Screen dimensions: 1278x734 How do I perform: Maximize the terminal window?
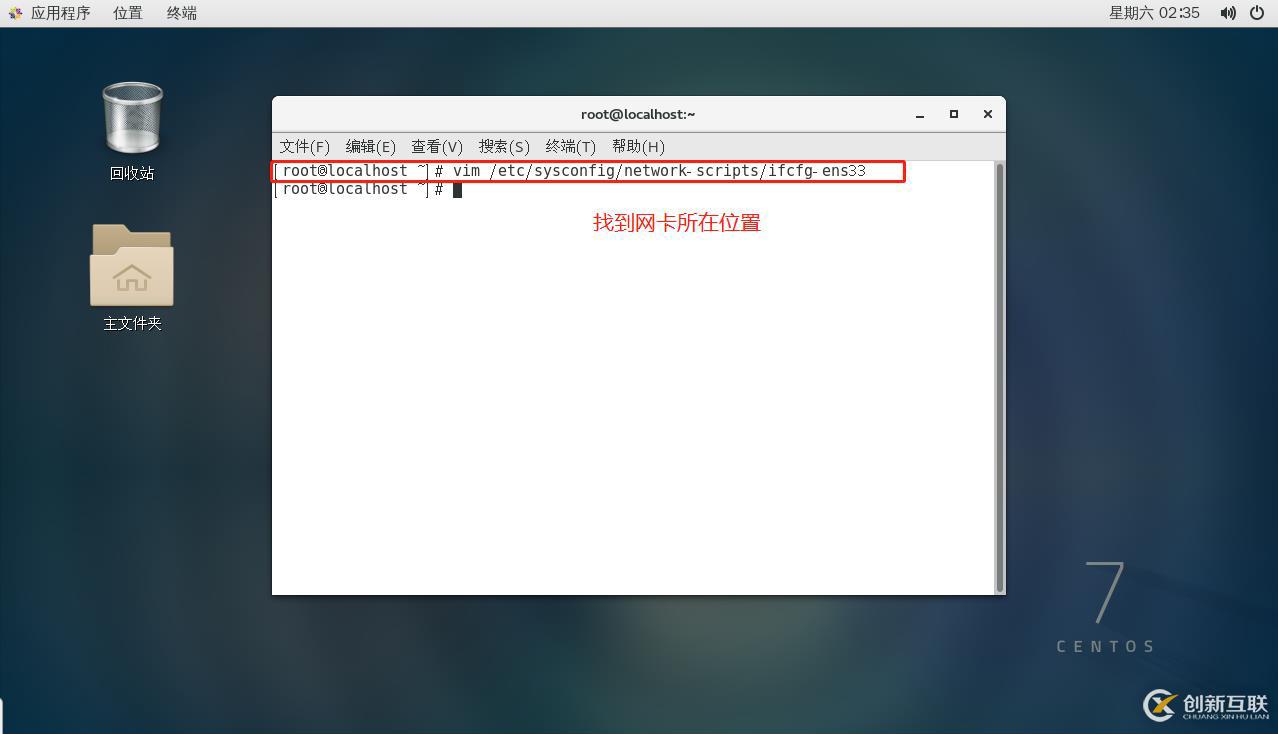pyautogui.click(x=954, y=114)
